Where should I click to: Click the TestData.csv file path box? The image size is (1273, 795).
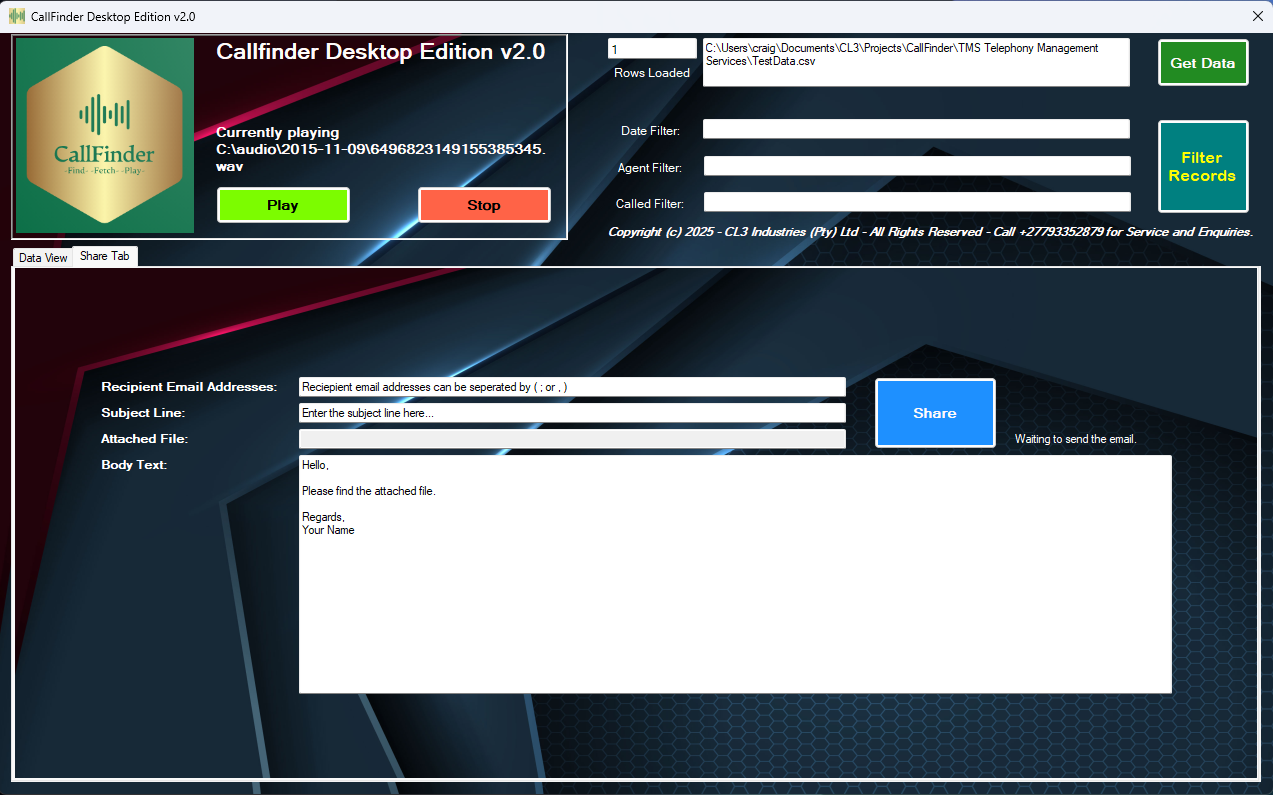(915, 61)
